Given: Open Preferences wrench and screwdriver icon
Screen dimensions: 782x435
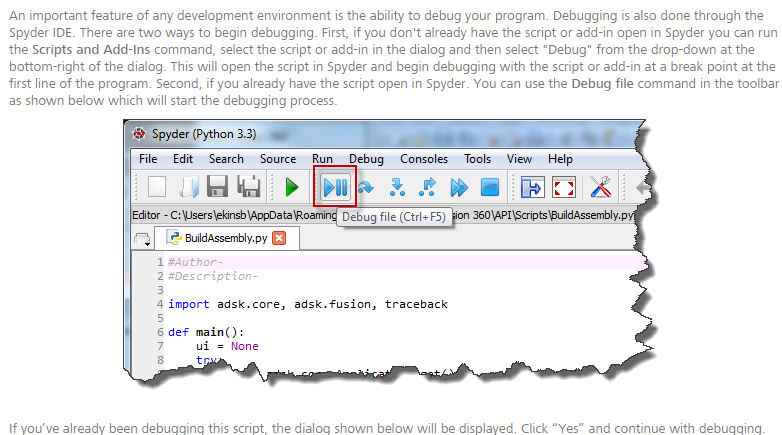Looking at the screenshot, I should tap(600, 188).
